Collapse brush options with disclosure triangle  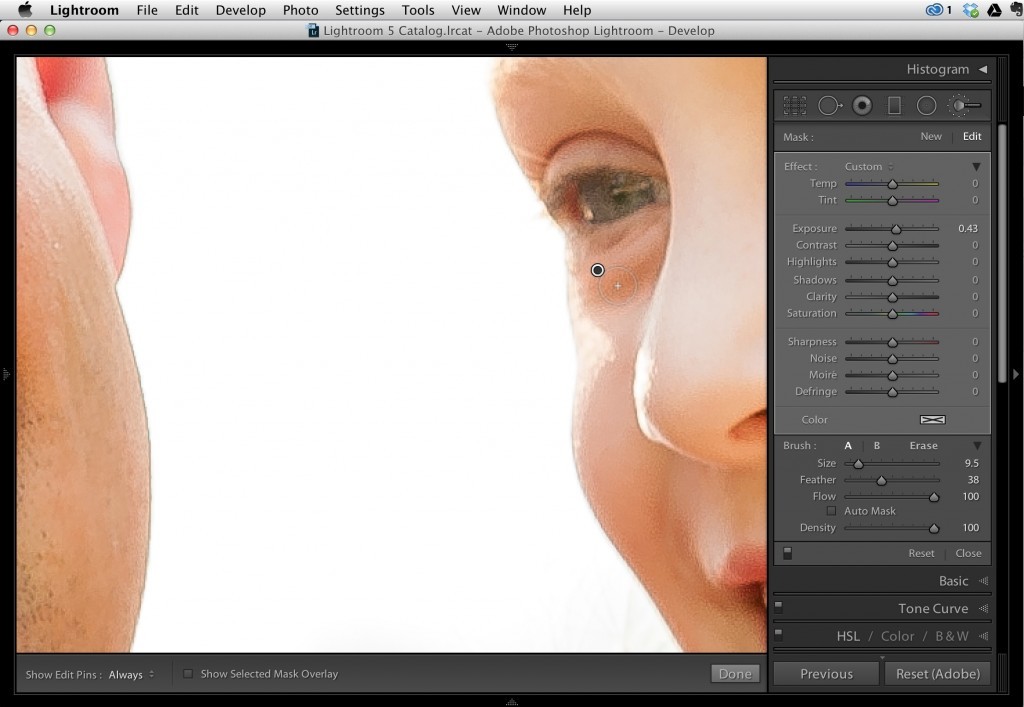[977, 446]
